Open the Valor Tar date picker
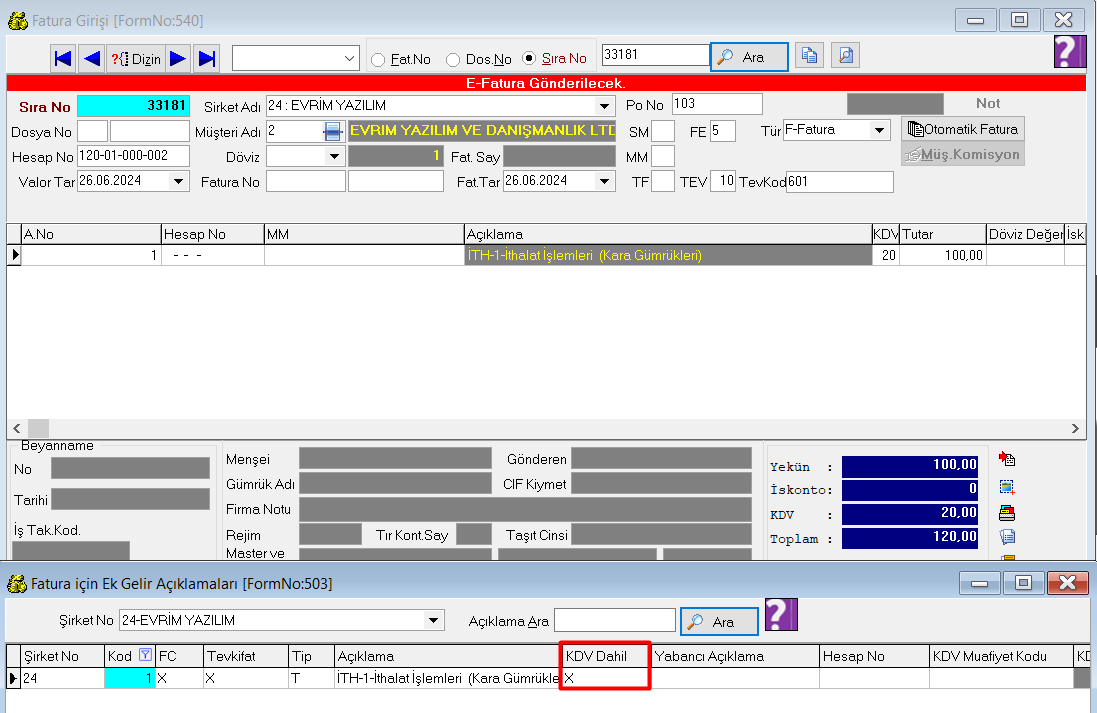 pyautogui.click(x=178, y=181)
